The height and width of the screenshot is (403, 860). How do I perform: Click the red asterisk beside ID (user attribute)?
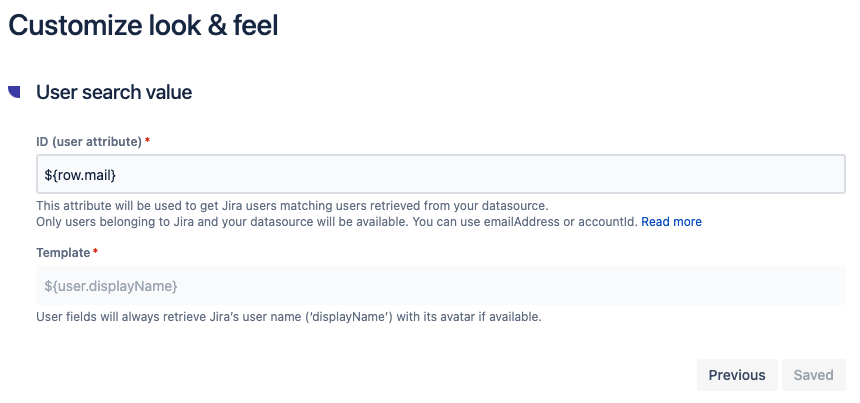tap(148, 142)
